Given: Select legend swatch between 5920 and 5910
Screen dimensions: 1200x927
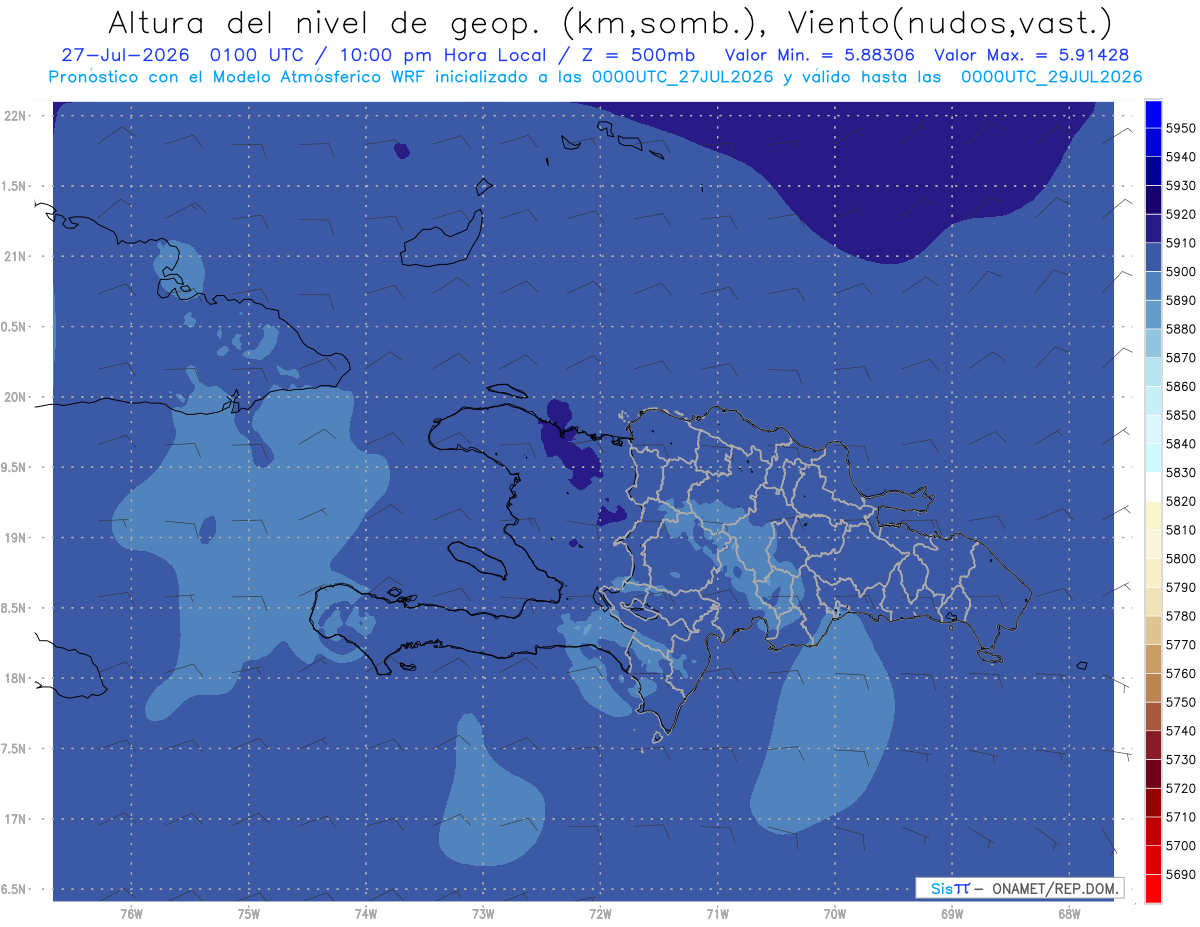Looking at the screenshot, I should tap(1152, 228).
